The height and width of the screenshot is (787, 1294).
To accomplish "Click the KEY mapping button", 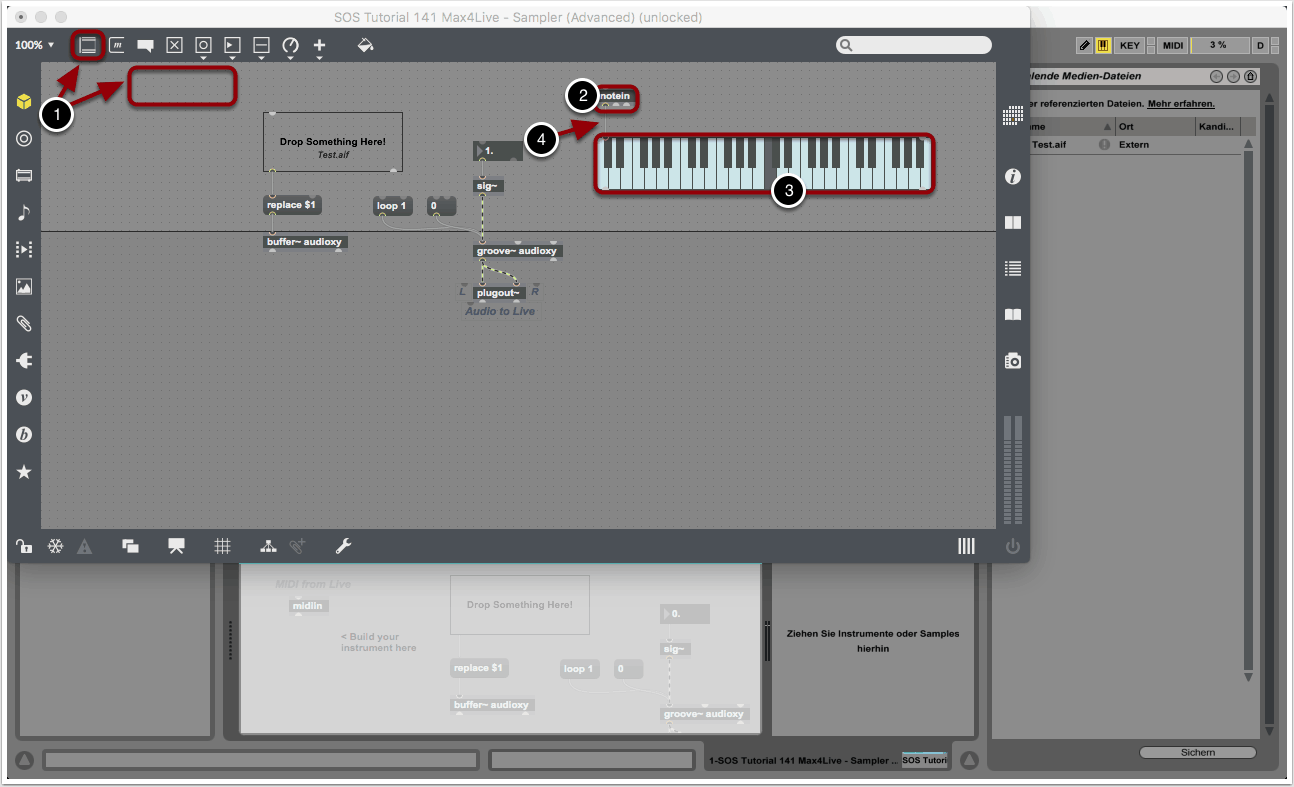I will (x=1130, y=46).
